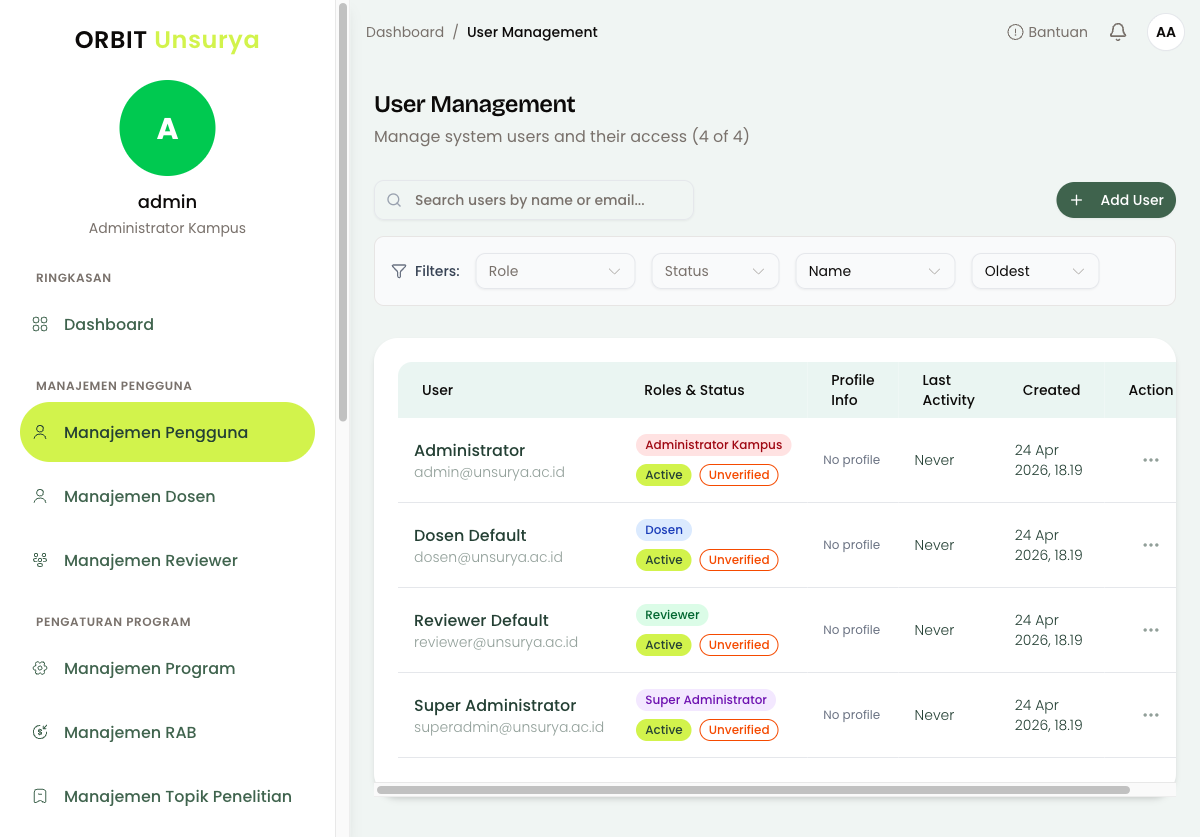Image resolution: width=1200 pixels, height=837 pixels.
Task: Click Active badge in Reviewer Default row
Action: click(x=664, y=645)
